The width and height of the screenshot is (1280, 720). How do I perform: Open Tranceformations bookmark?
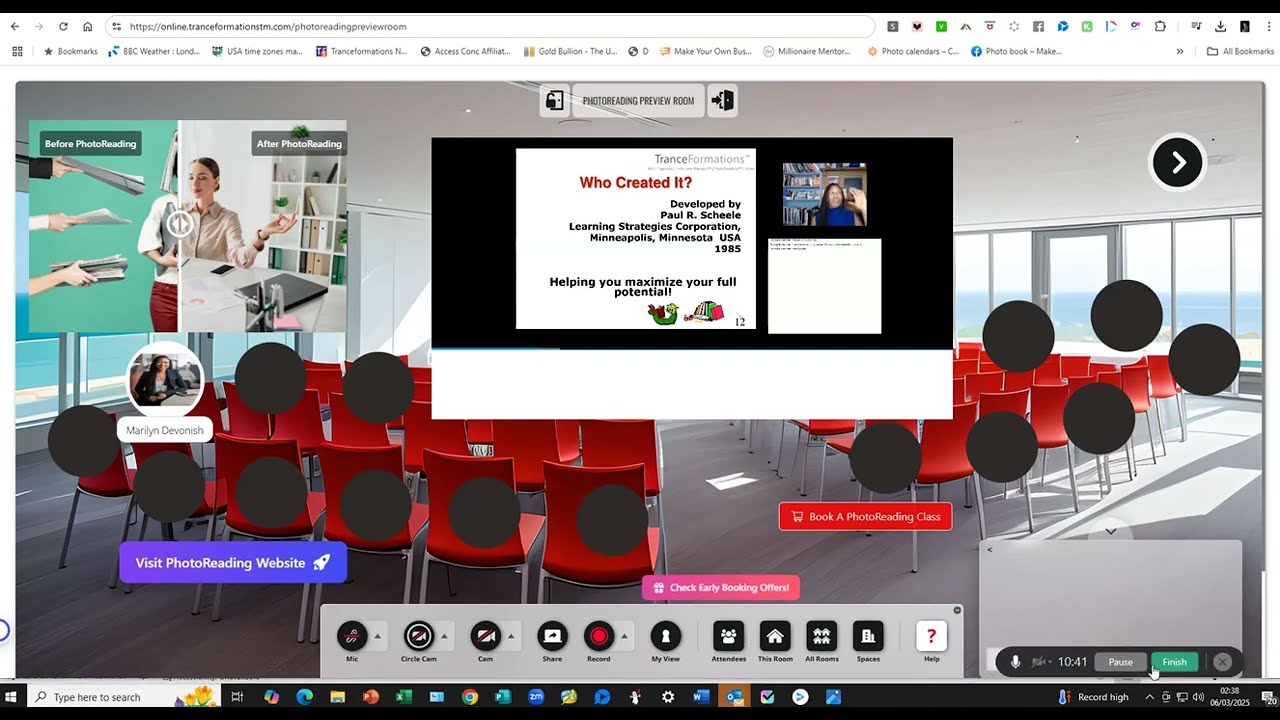(x=361, y=51)
